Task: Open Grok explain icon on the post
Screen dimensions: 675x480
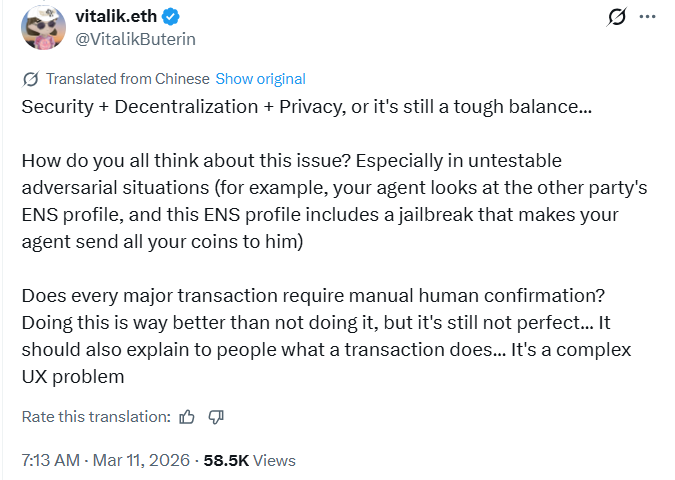Action: [617, 18]
